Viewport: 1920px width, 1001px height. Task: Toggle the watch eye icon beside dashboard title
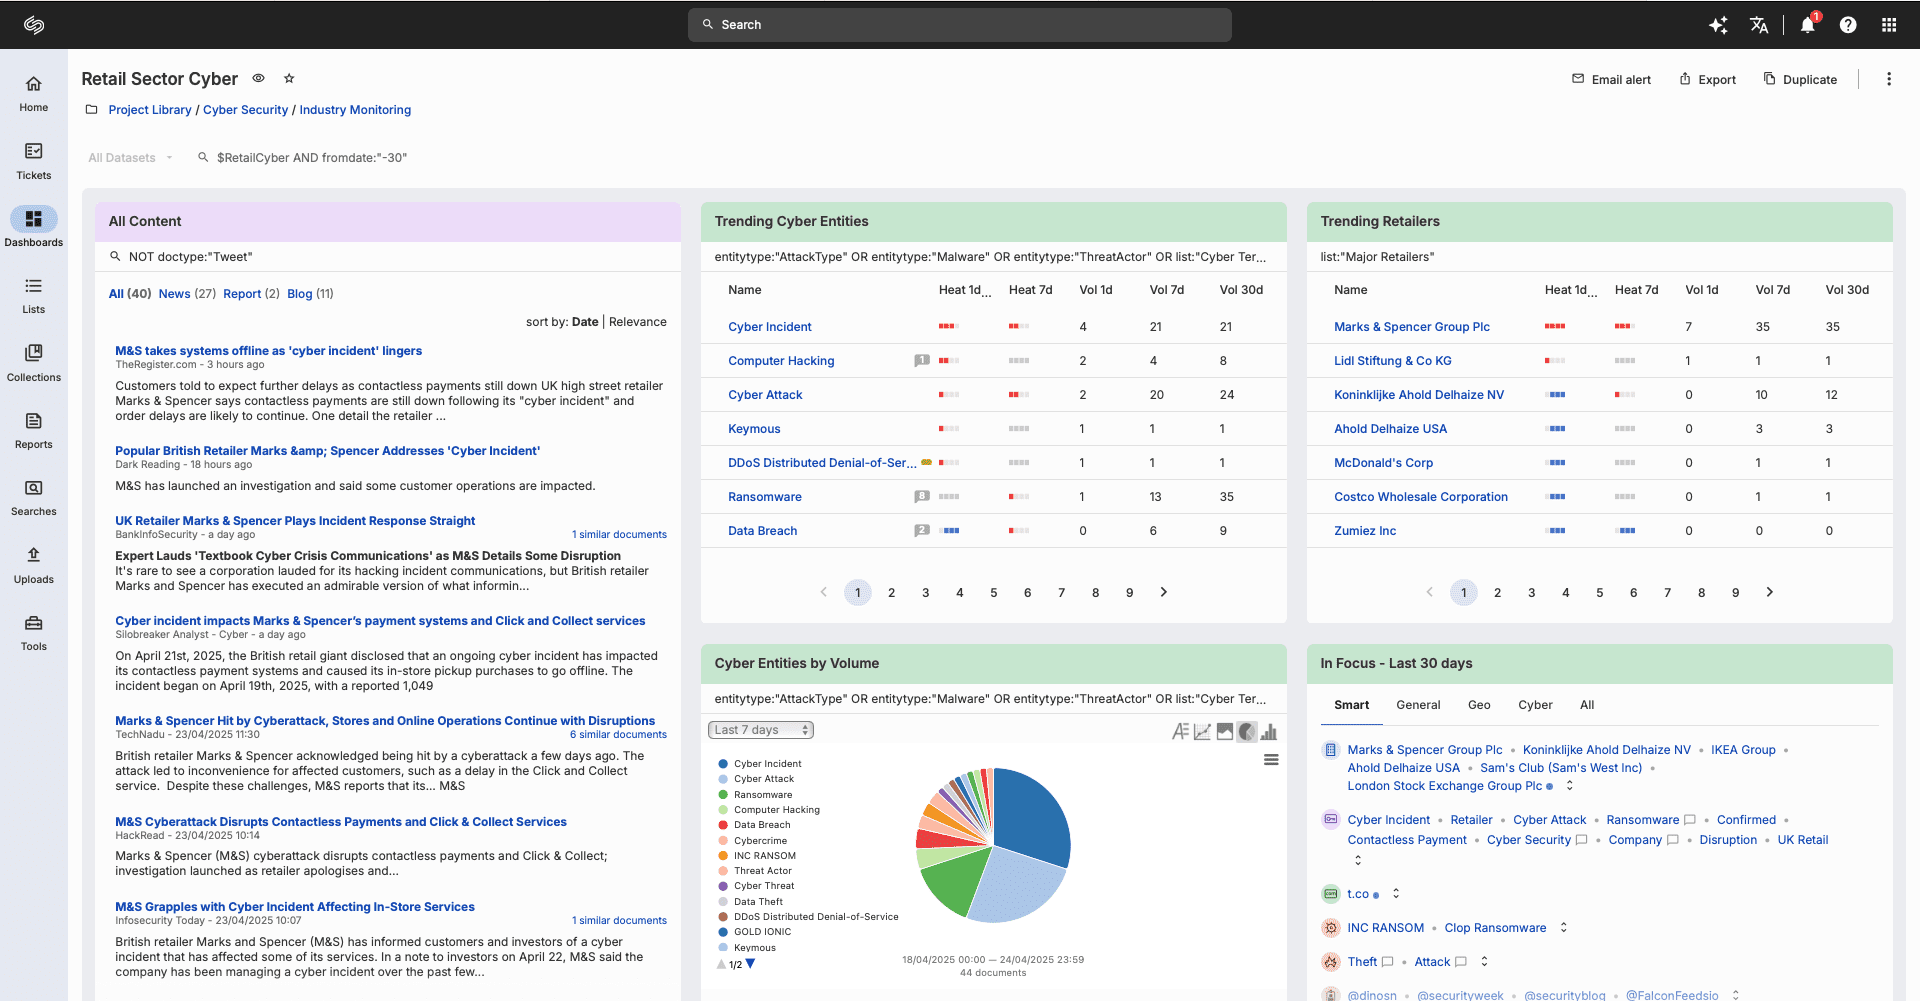[258, 78]
